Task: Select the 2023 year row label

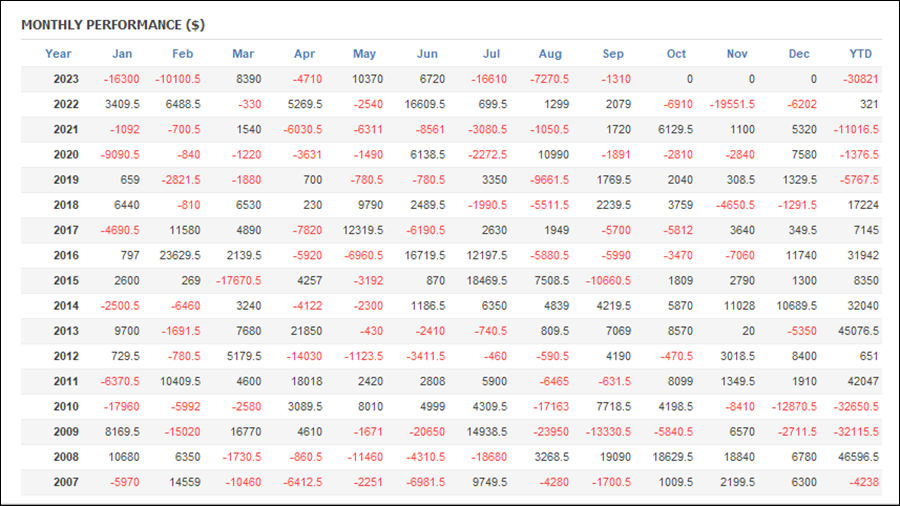Action: click(x=66, y=79)
